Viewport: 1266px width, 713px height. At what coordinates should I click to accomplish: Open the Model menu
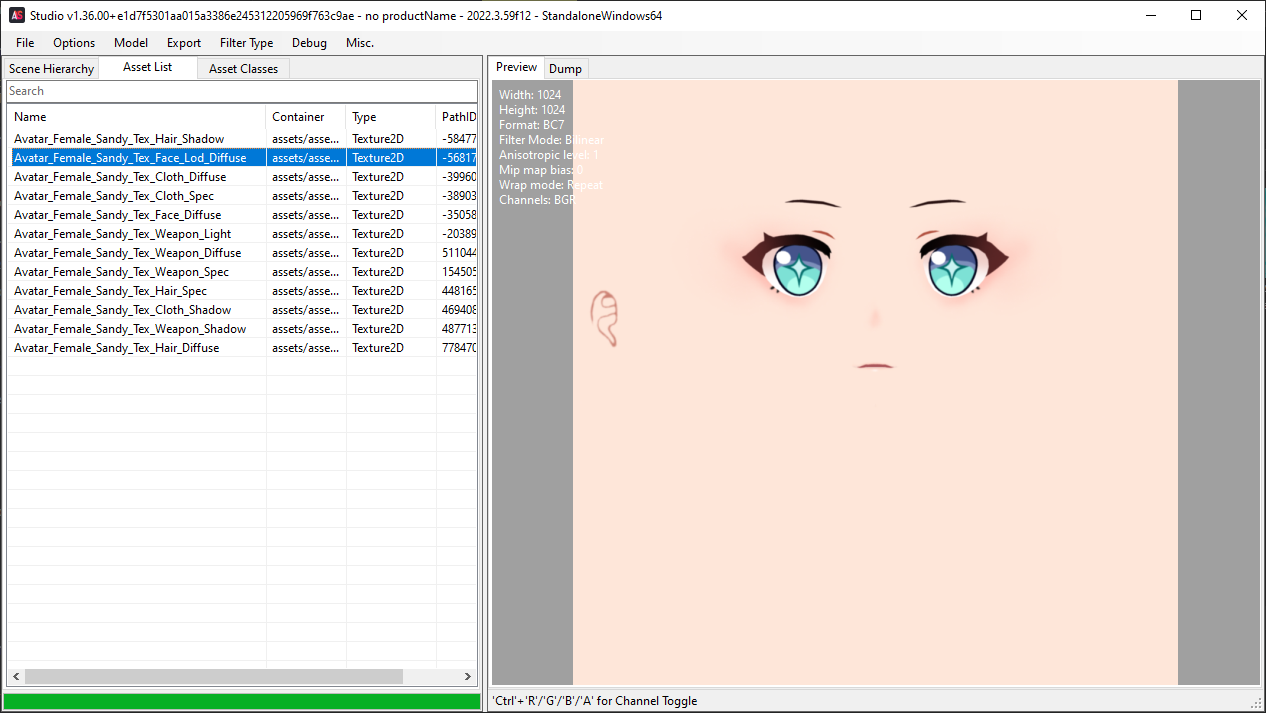[x=131, y=43]
